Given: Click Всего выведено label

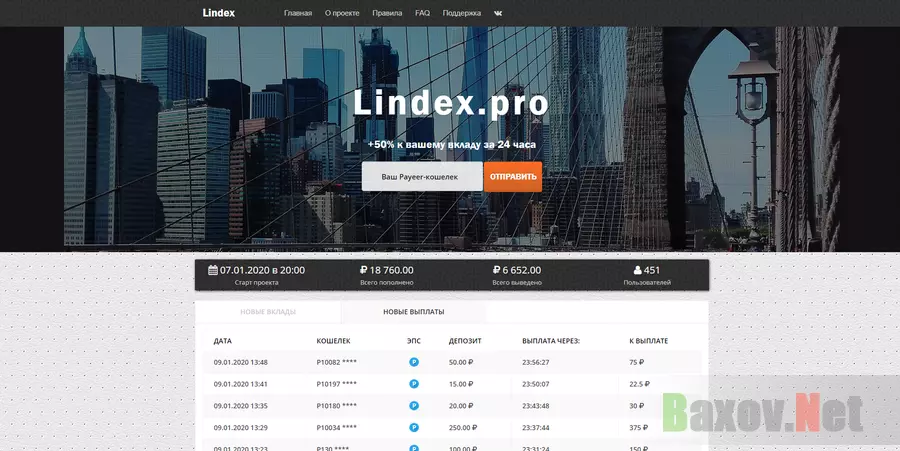Looking at the screenshot, I should pyautogui.click(x=517, y=282).
